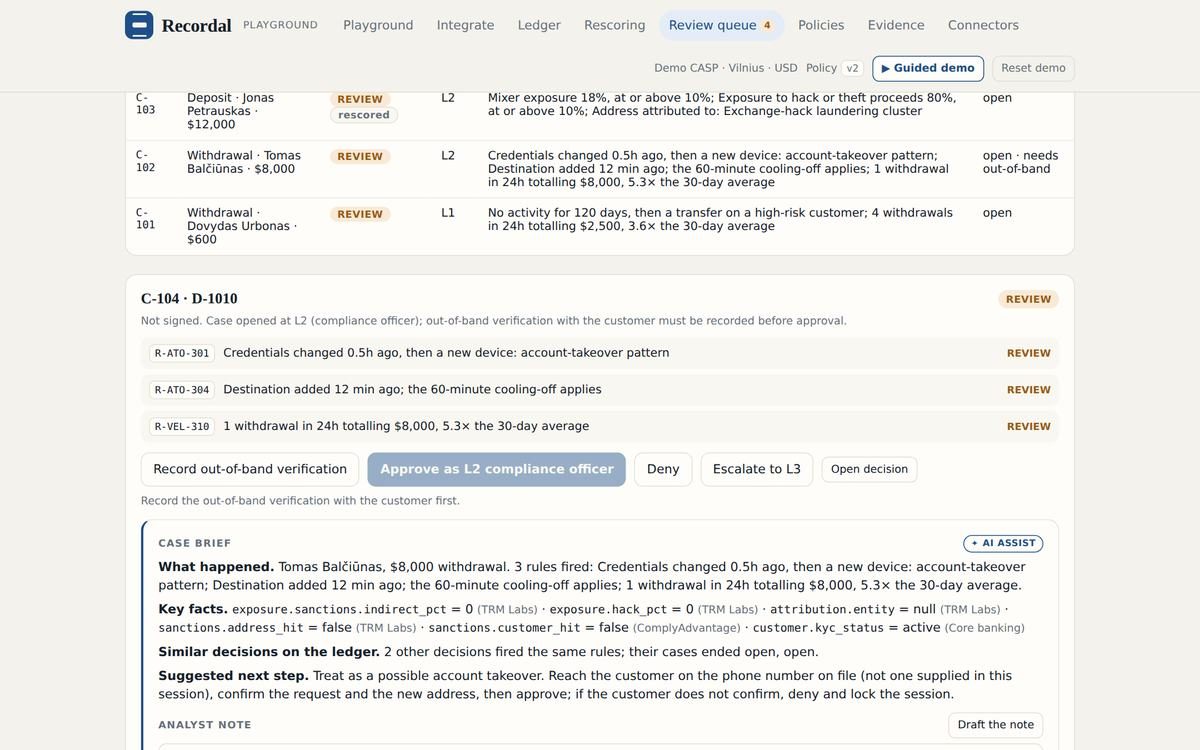Click REVIEW badge in Tomas Balčiūnas row
1200x750 pixels.
pos(360,156)
